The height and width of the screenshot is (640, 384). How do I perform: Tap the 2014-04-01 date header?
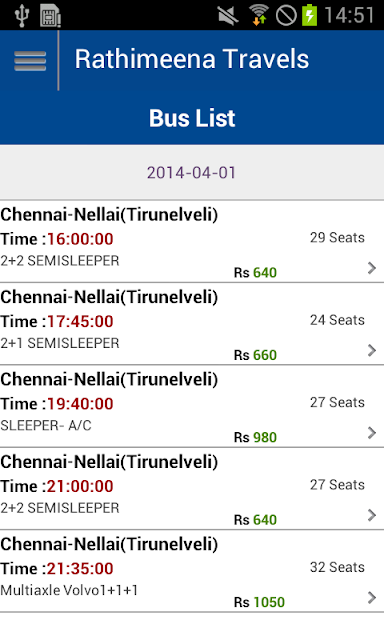191,173
